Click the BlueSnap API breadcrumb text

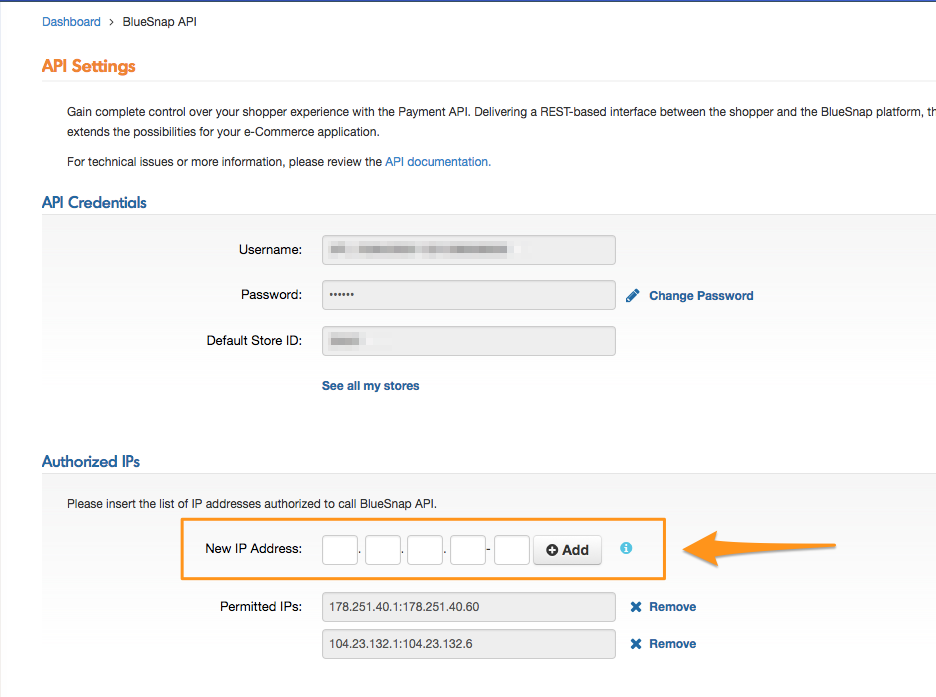159,21
